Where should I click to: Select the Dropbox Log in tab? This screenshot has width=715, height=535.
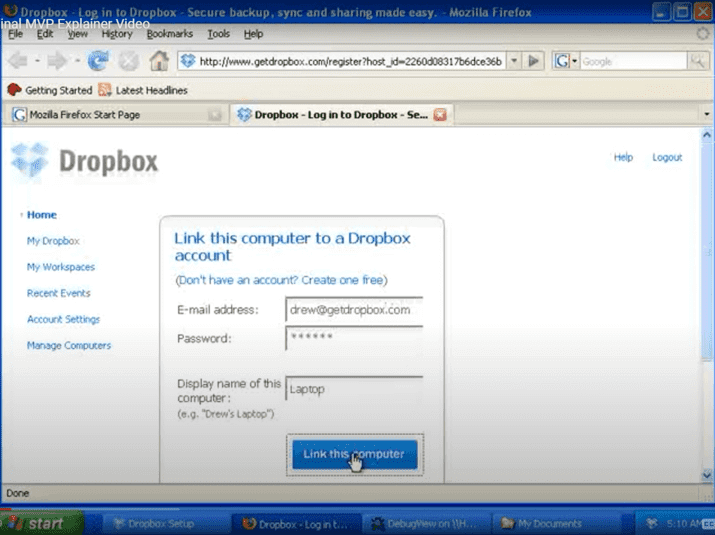click(x=342, y=114)
